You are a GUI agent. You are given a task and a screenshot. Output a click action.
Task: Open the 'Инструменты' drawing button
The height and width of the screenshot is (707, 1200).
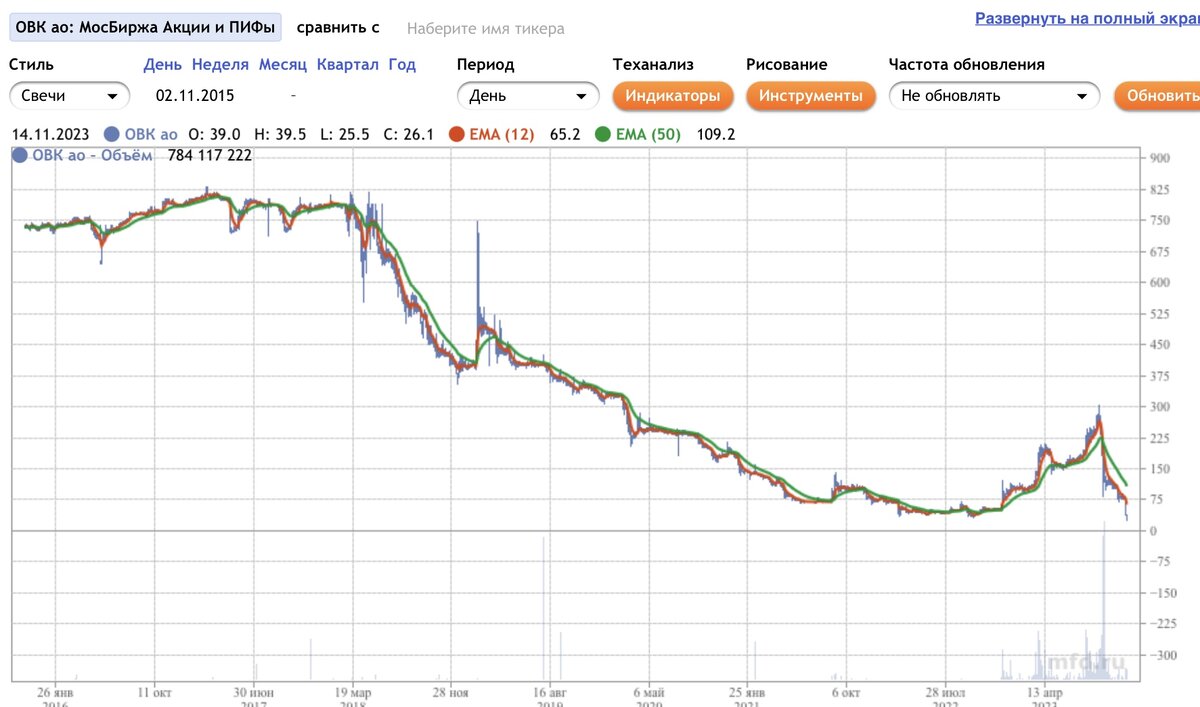[810, 96]
